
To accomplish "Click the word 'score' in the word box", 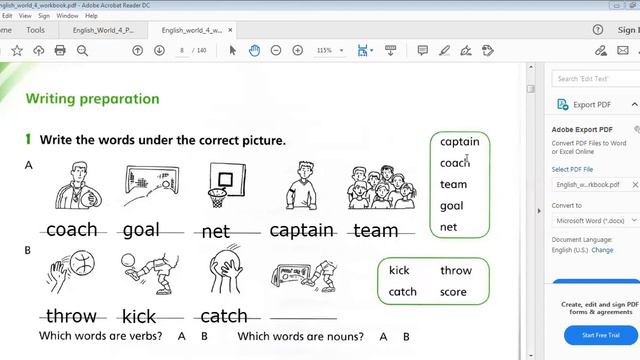I will 453,292.
